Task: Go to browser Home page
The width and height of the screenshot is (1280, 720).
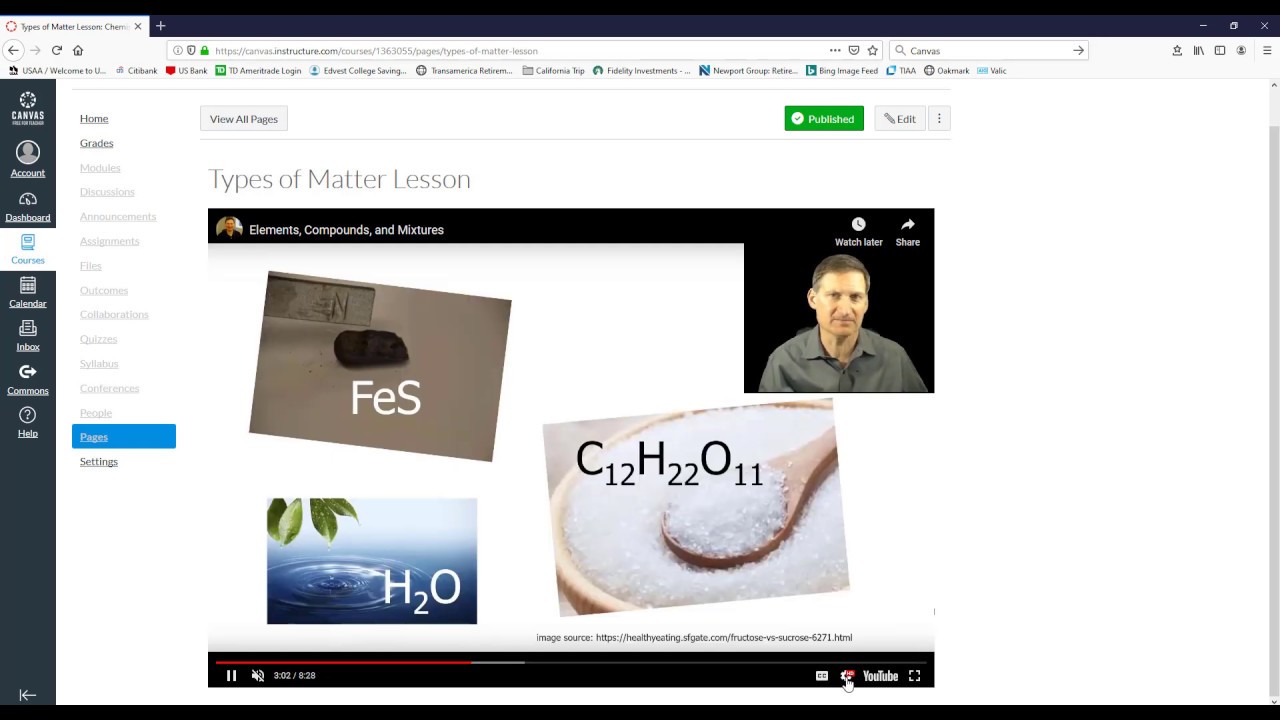Action: [78, 50]
